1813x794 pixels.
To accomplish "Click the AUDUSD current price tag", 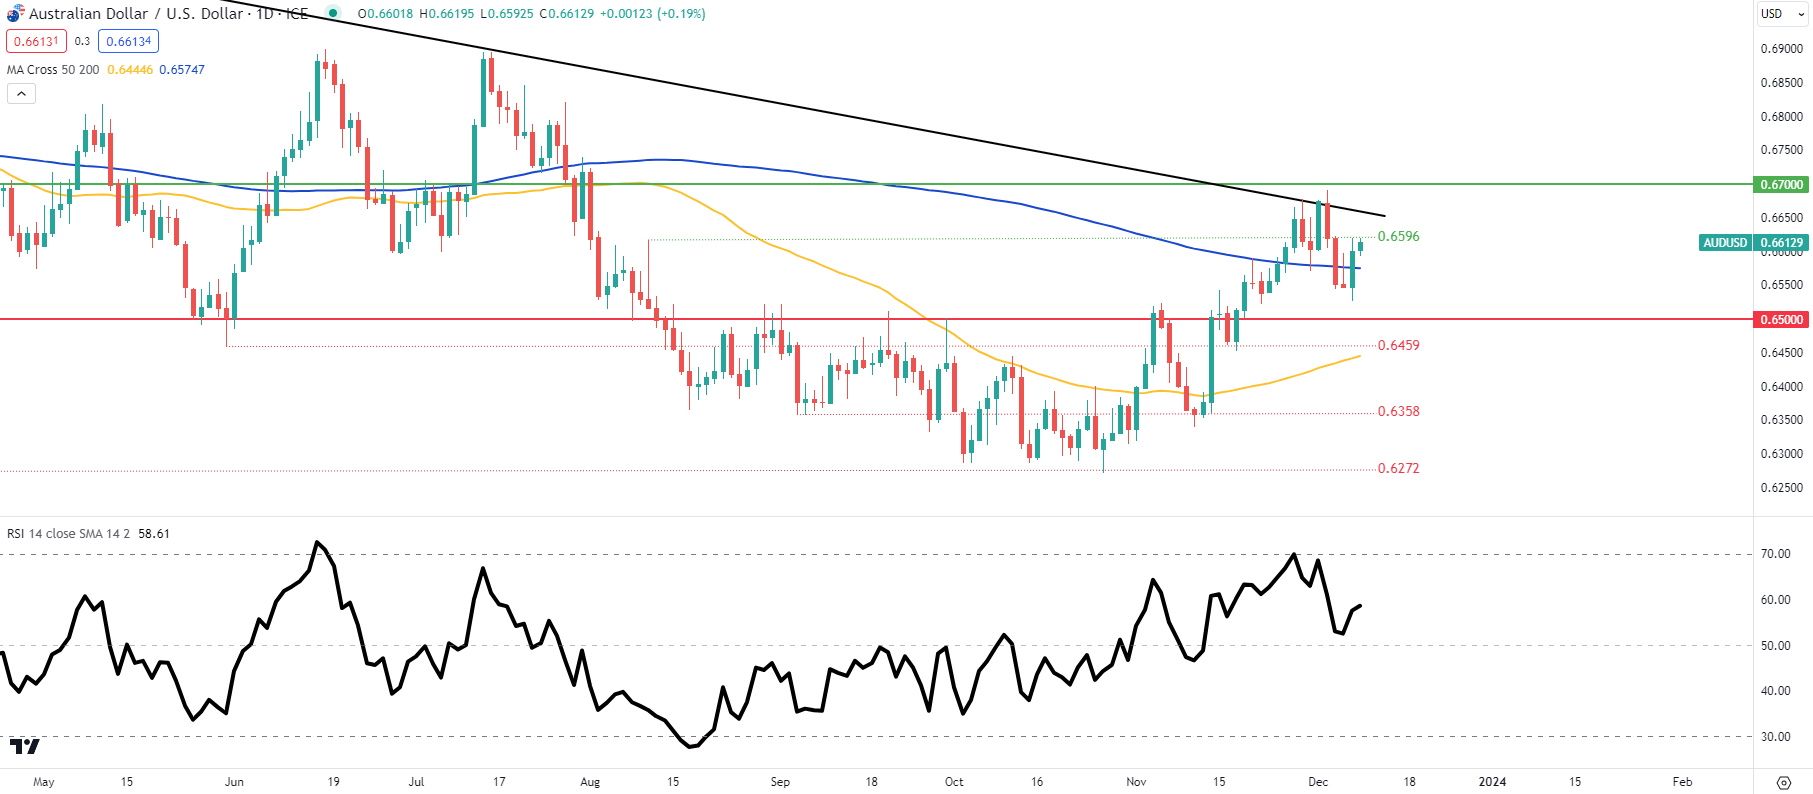I will (x=1753, y=242).
